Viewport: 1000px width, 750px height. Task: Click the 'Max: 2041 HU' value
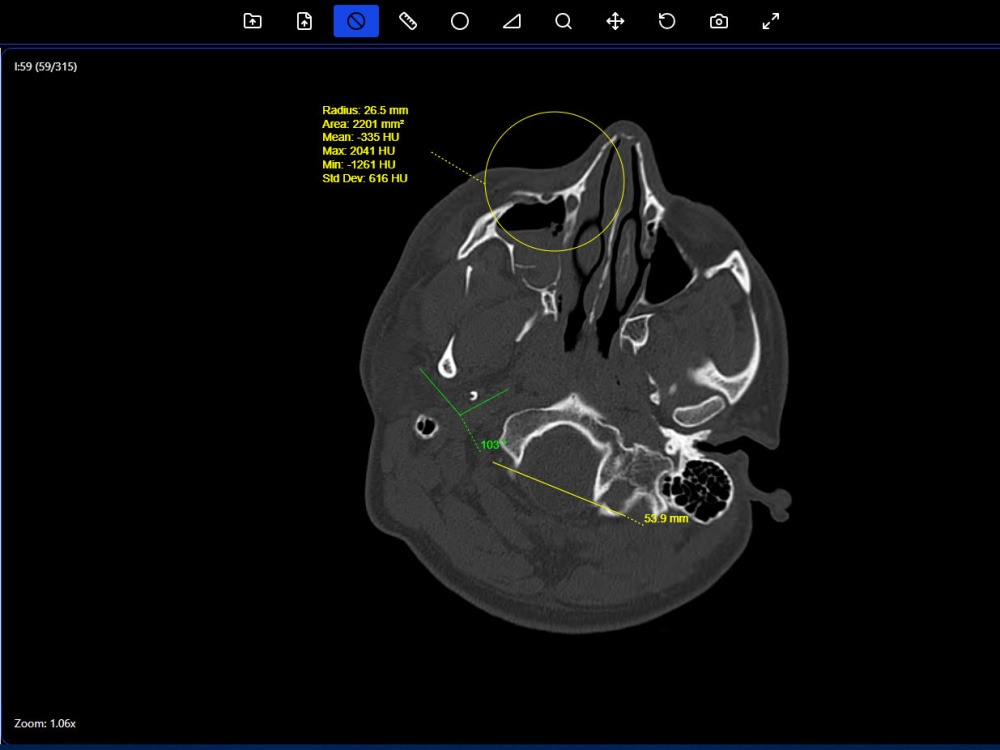click(358, 151)
